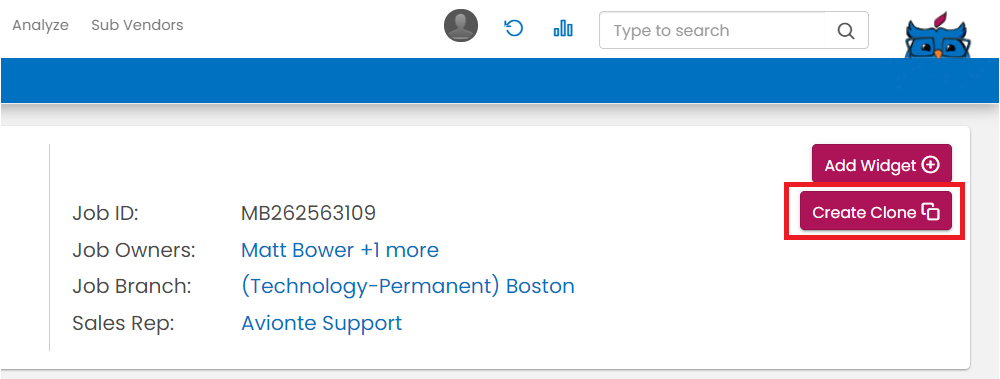Click the copy icon on Create Clone
Image resolution: width=1000 pixels, height=379 pixels.
pyautogui.click(x=931, y=212)
